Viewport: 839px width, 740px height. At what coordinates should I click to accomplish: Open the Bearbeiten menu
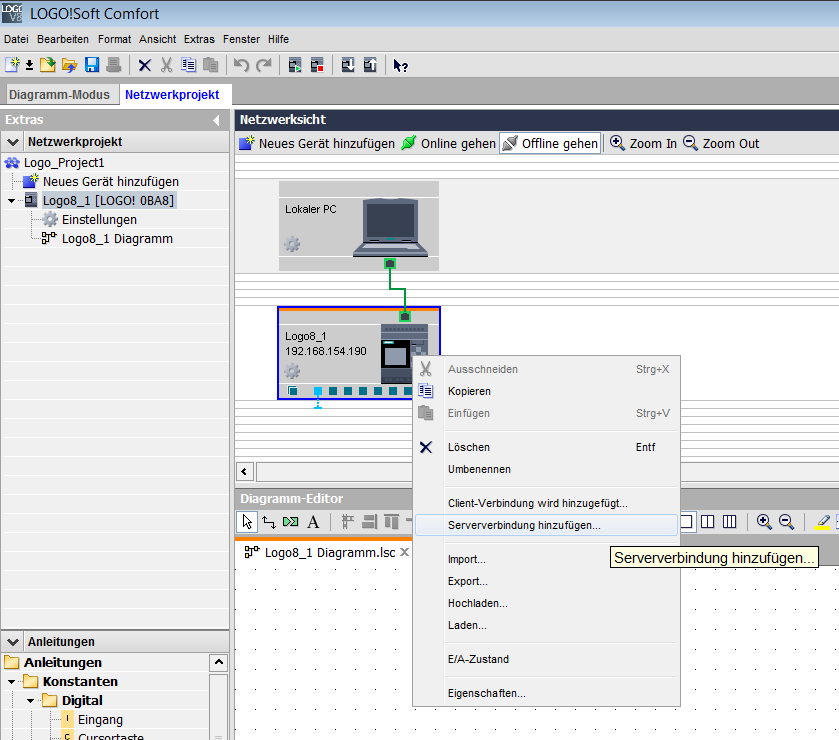click(63, 39)
